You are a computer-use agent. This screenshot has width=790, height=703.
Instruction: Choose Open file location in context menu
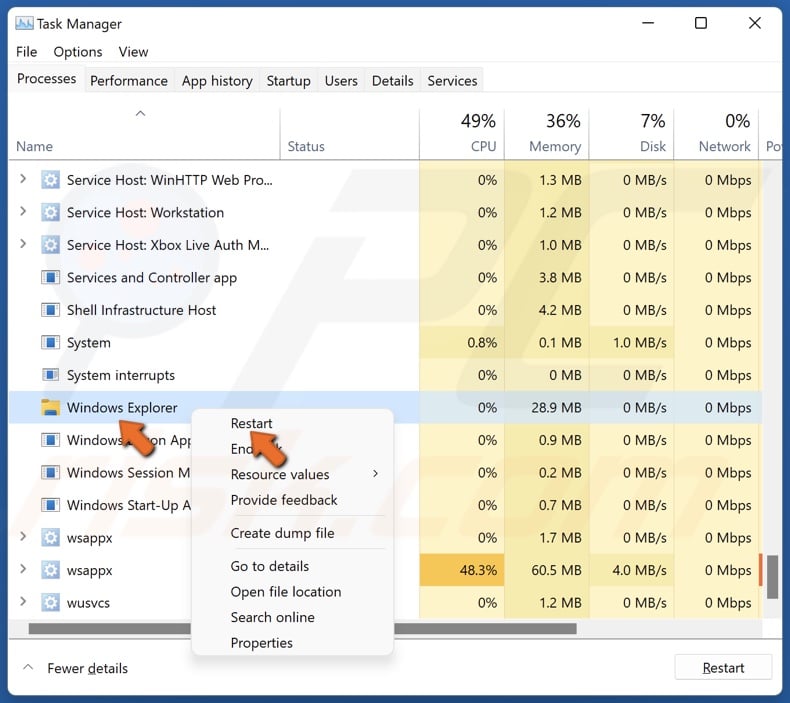(286, 592)
